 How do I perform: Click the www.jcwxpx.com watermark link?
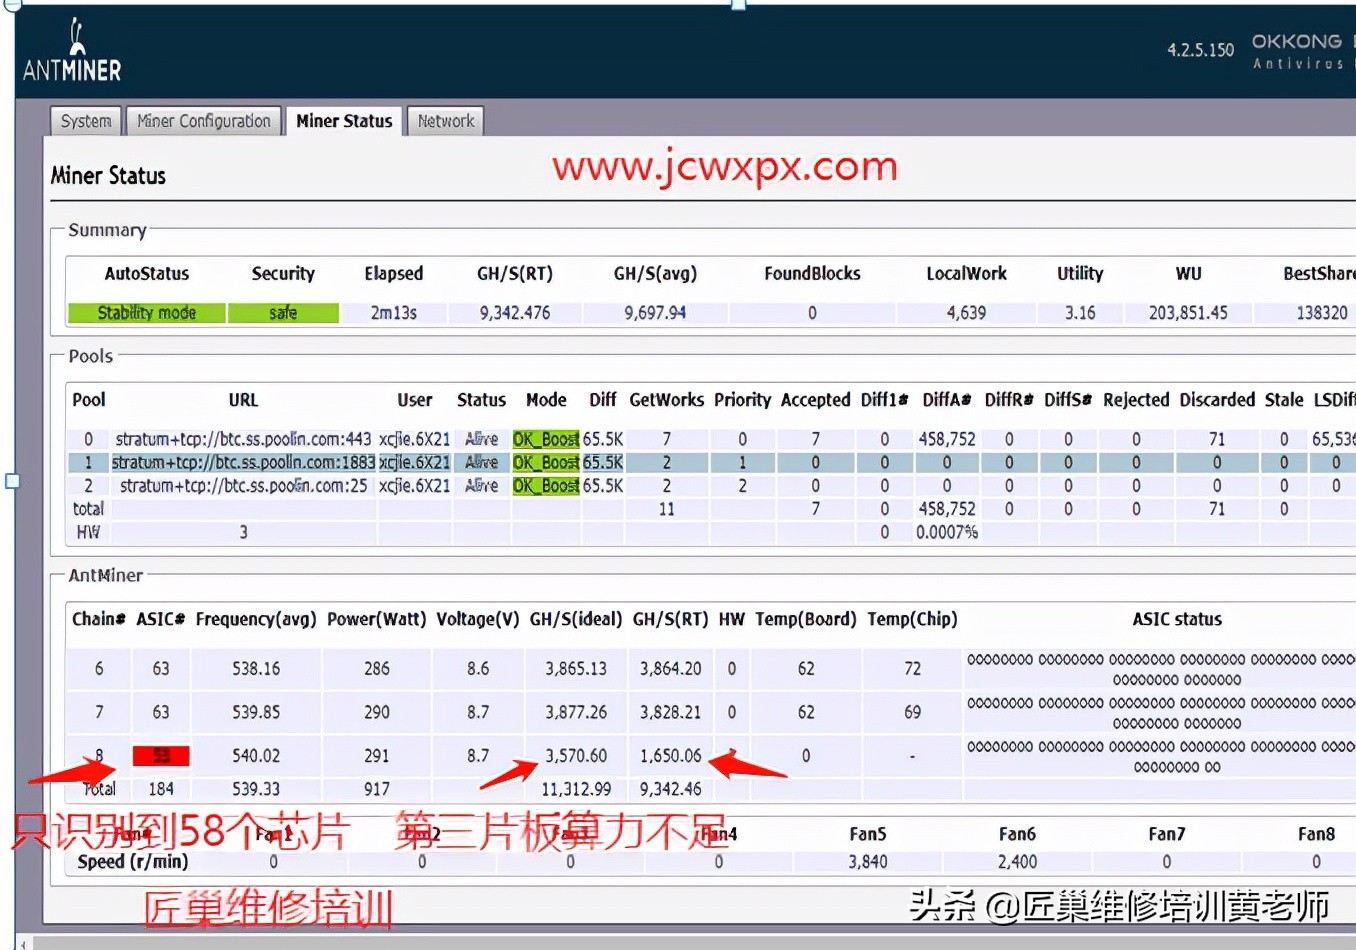[x=725, y=167]
